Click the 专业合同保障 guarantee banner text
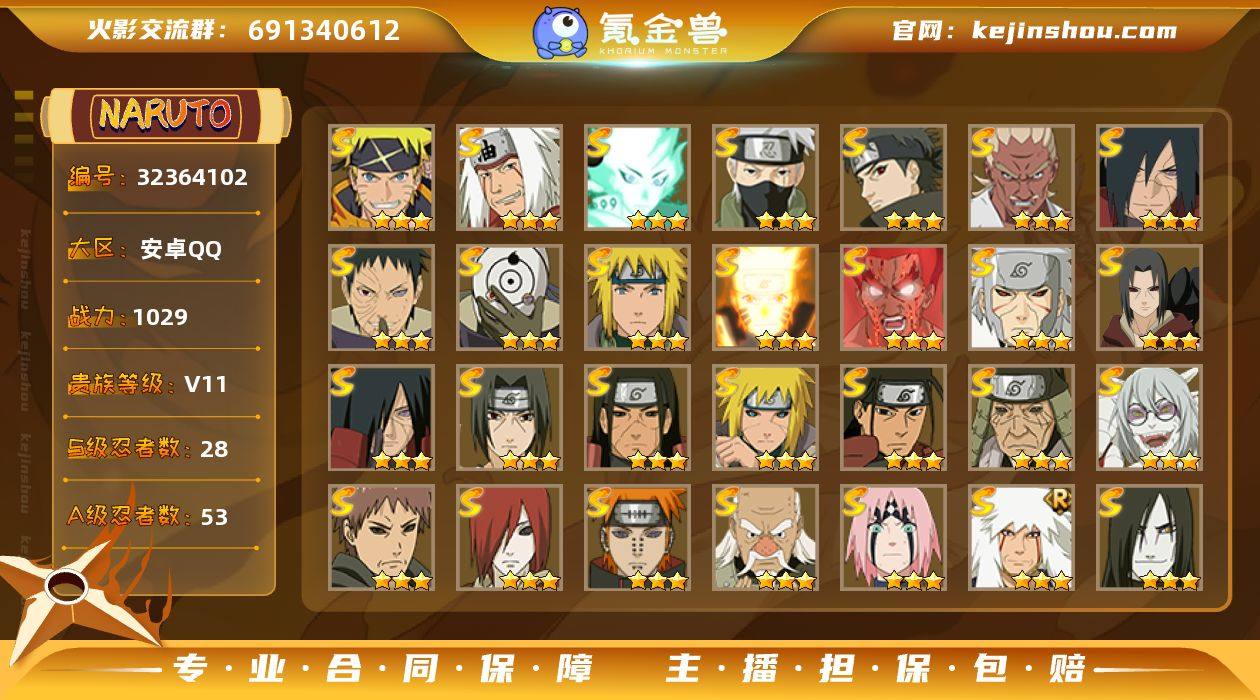The height and width of the screenshot is (700, 1260). click(x=384, y=668)
